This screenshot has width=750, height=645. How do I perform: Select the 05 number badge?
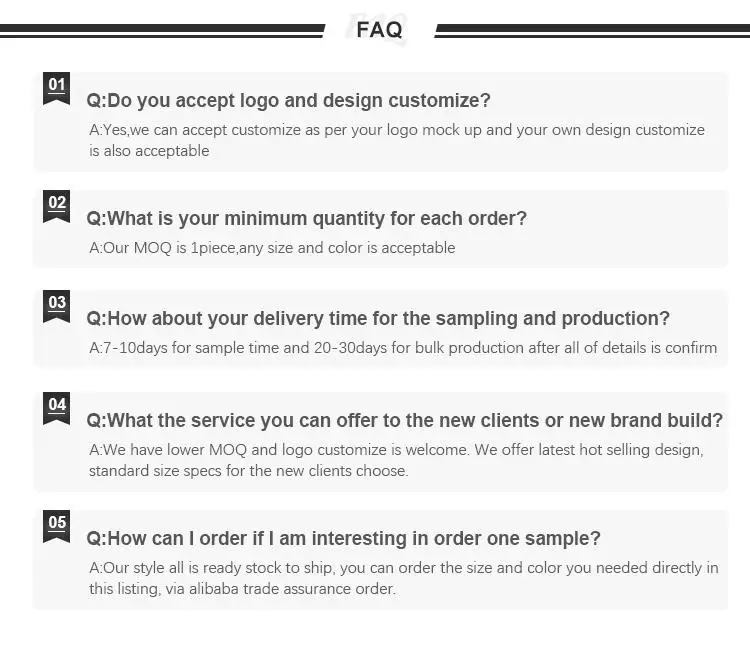click(57, 525)
